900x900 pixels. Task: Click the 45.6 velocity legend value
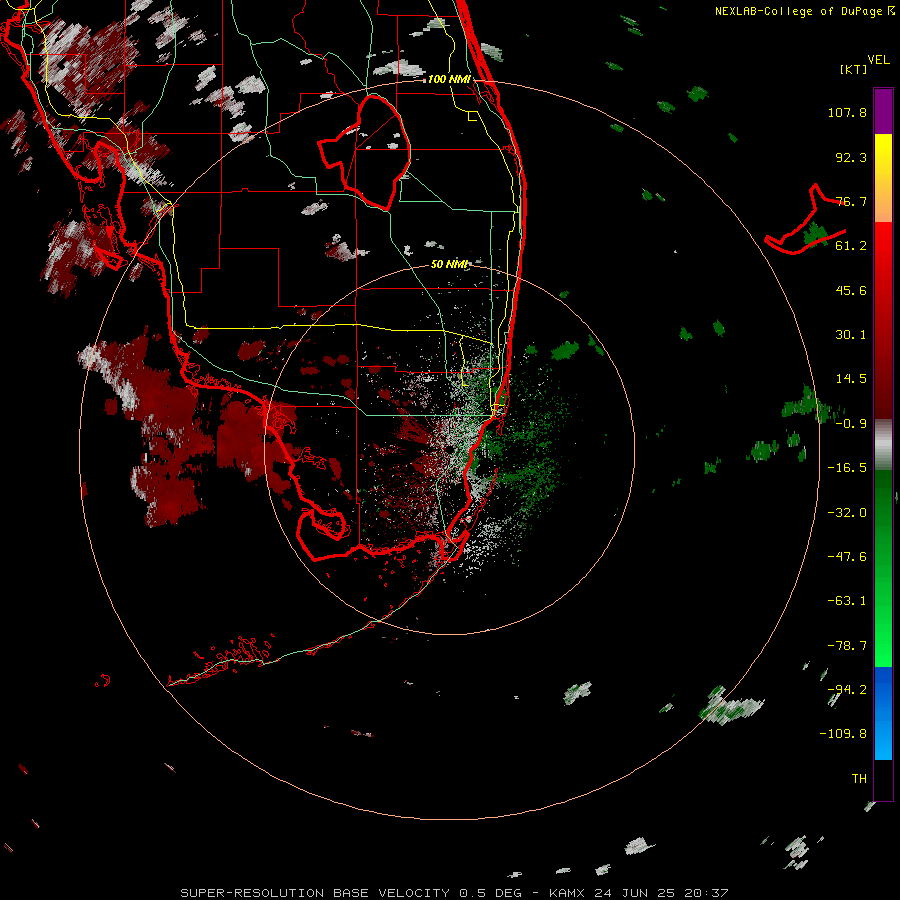point(851,290)
